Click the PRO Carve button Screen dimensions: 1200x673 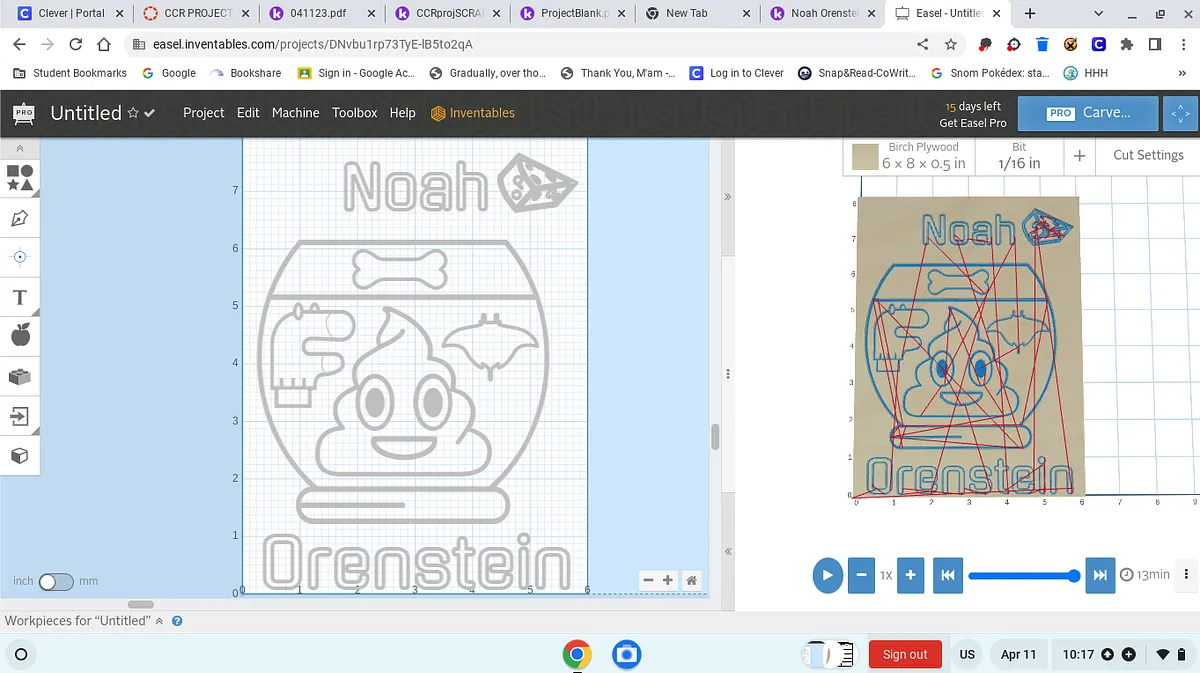tap(1088, 113)
